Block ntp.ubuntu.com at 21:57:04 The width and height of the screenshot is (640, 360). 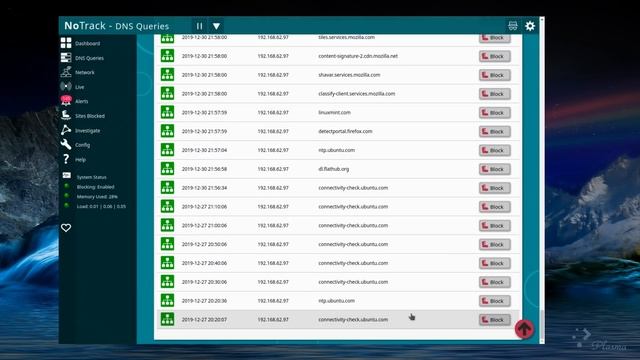495,150
